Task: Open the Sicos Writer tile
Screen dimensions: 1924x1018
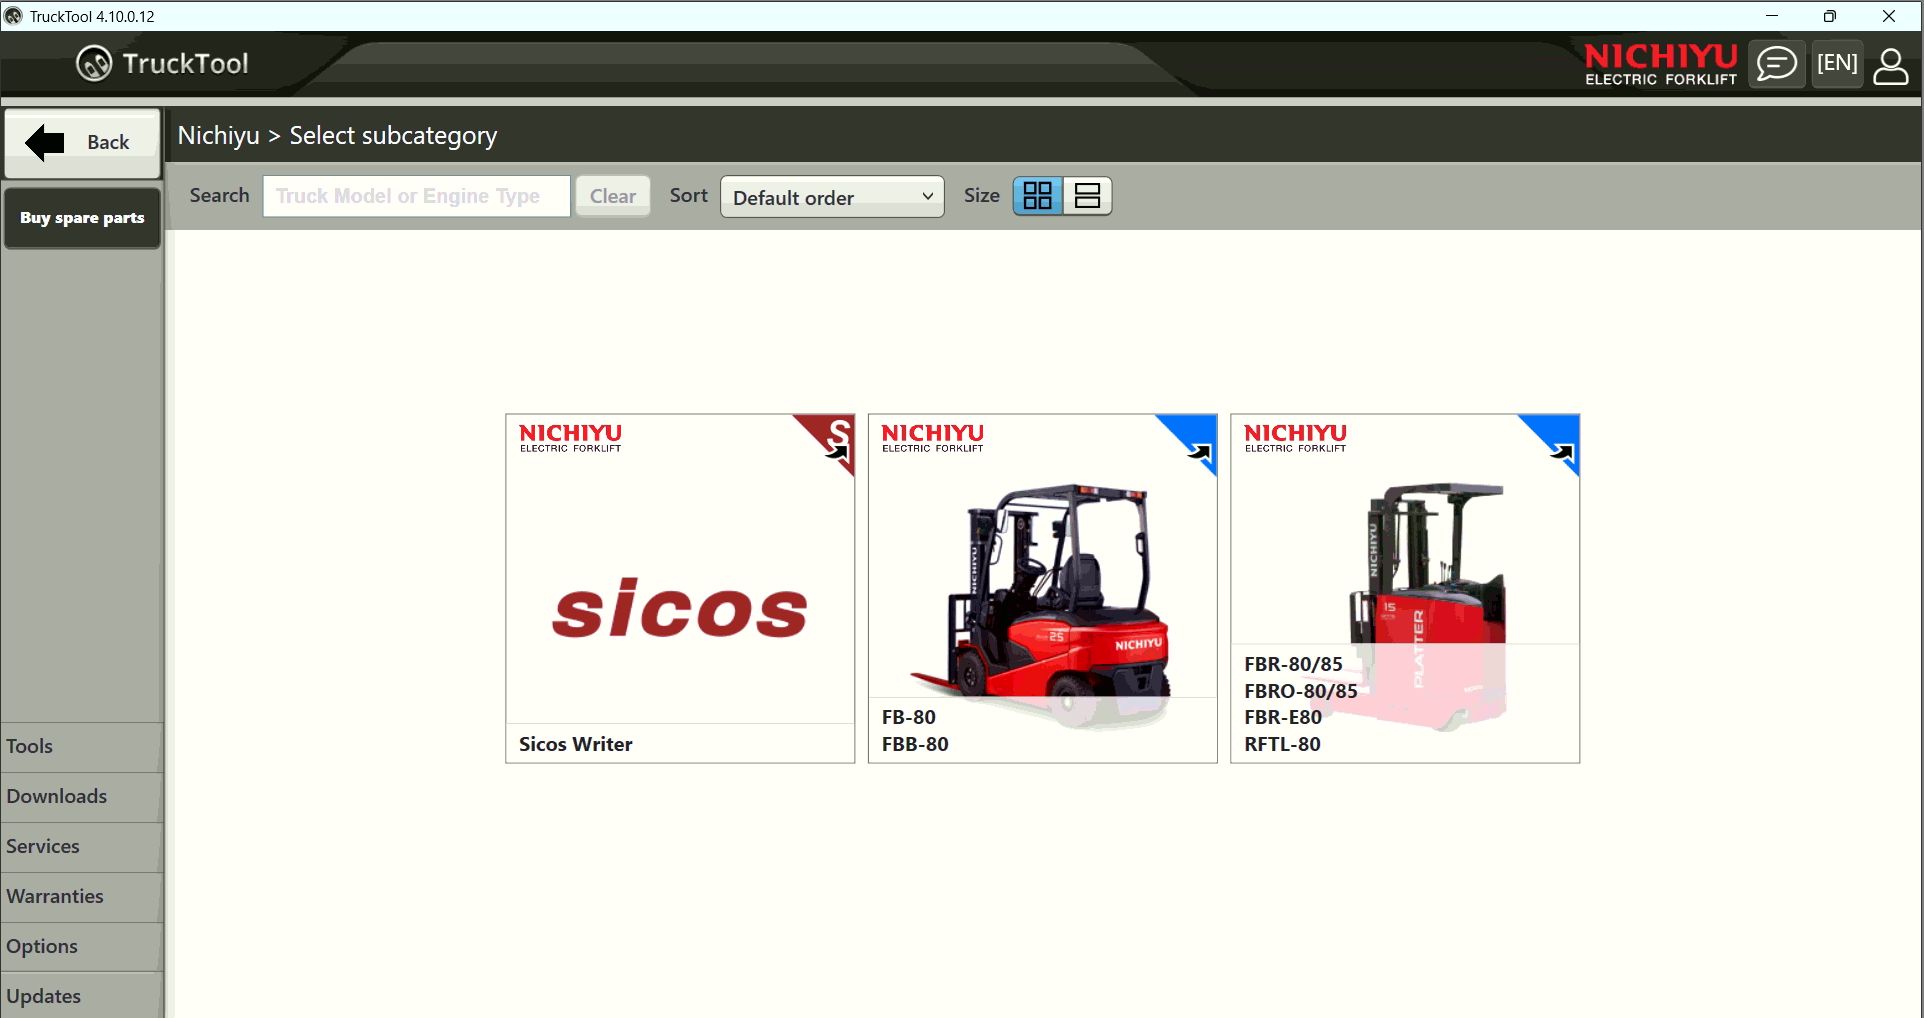Action: point(680,589)
